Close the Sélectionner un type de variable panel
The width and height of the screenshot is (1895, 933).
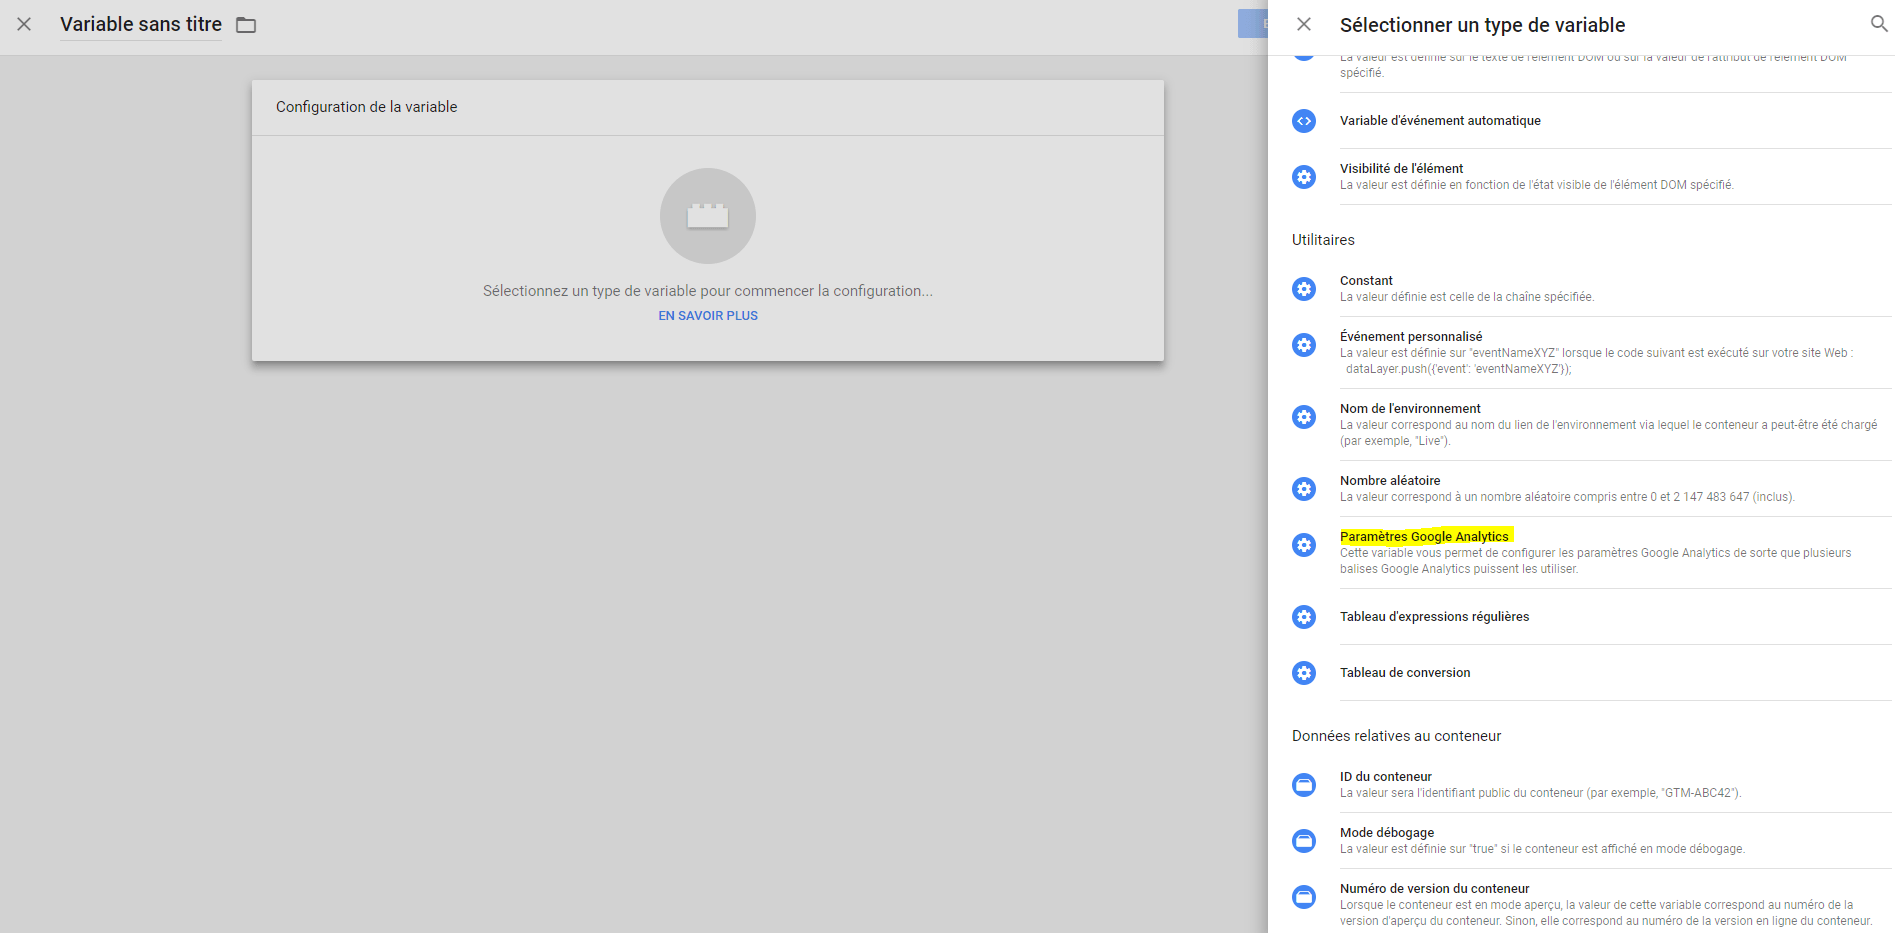click(x=1303, y=23)
